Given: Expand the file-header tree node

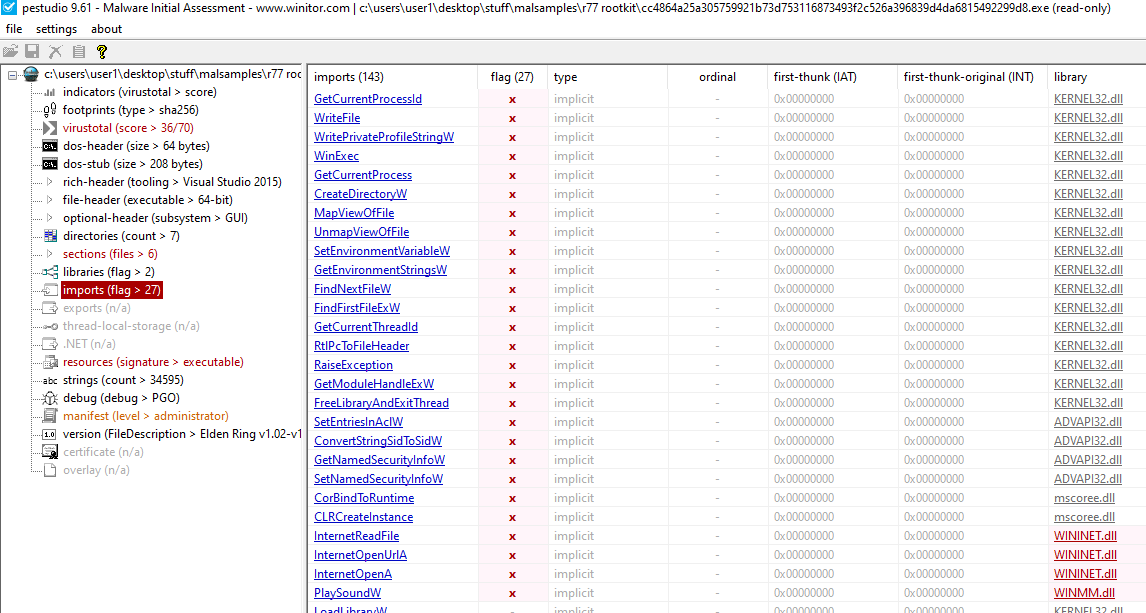Looking at the screenshot, I should click(49, 199).
